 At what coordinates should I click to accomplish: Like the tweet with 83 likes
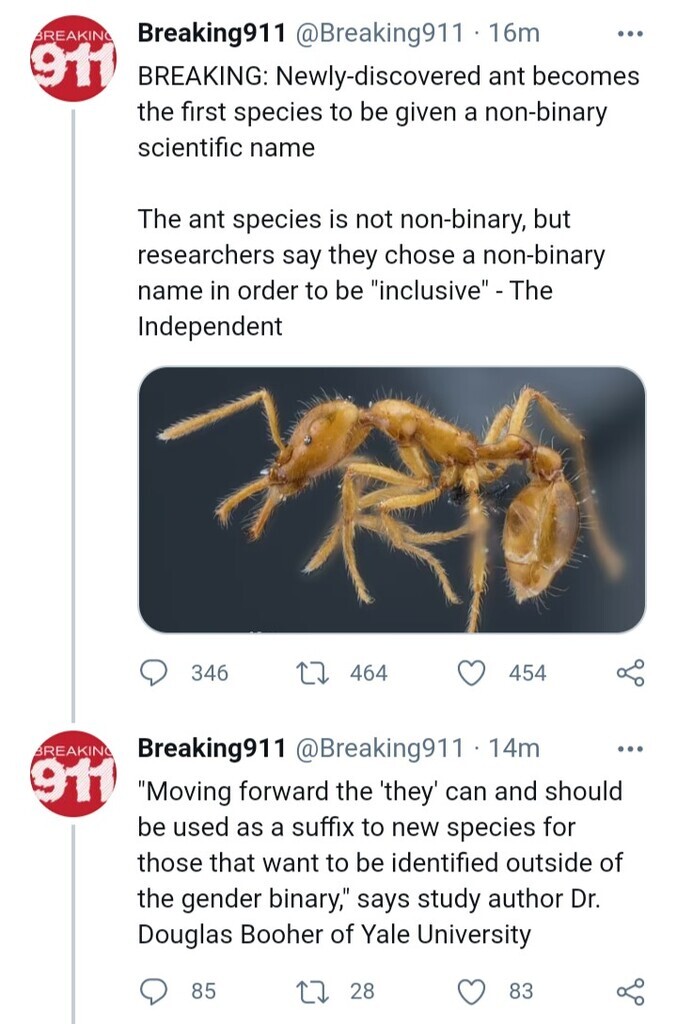pos(471,991)
